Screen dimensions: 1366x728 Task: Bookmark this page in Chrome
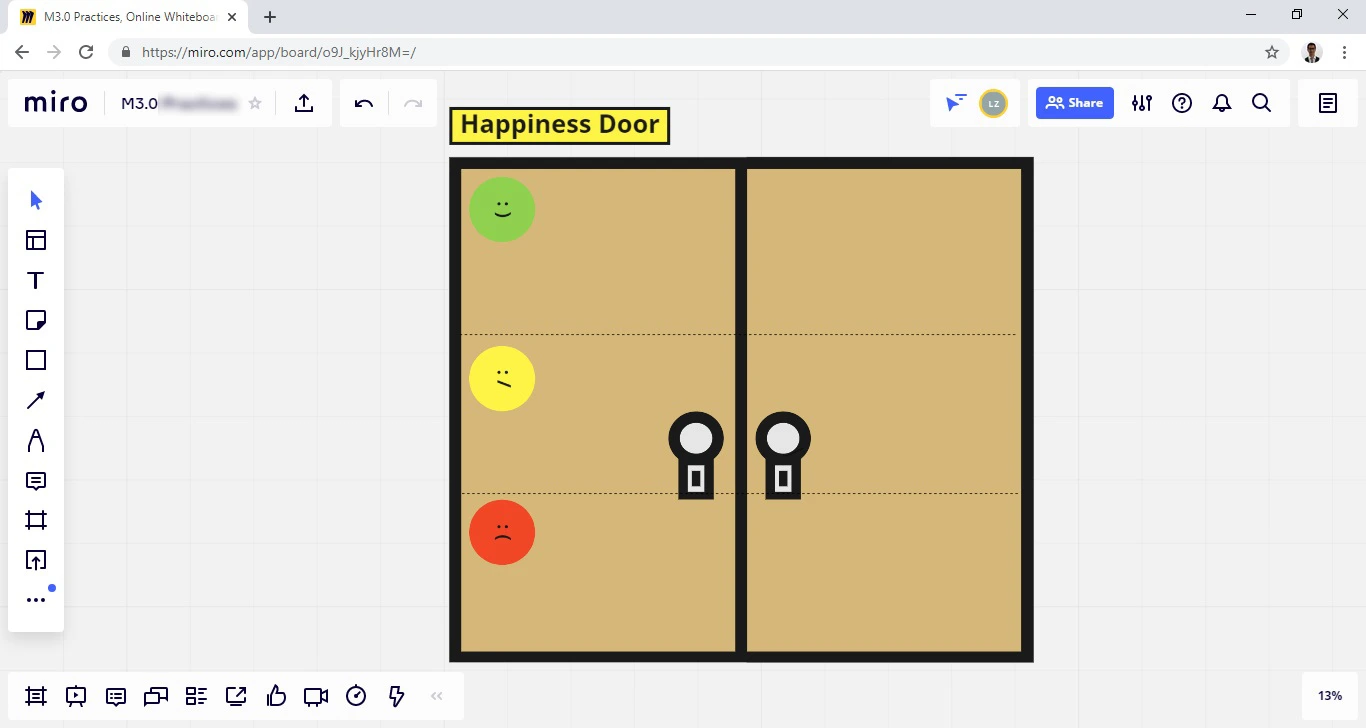1272,52
